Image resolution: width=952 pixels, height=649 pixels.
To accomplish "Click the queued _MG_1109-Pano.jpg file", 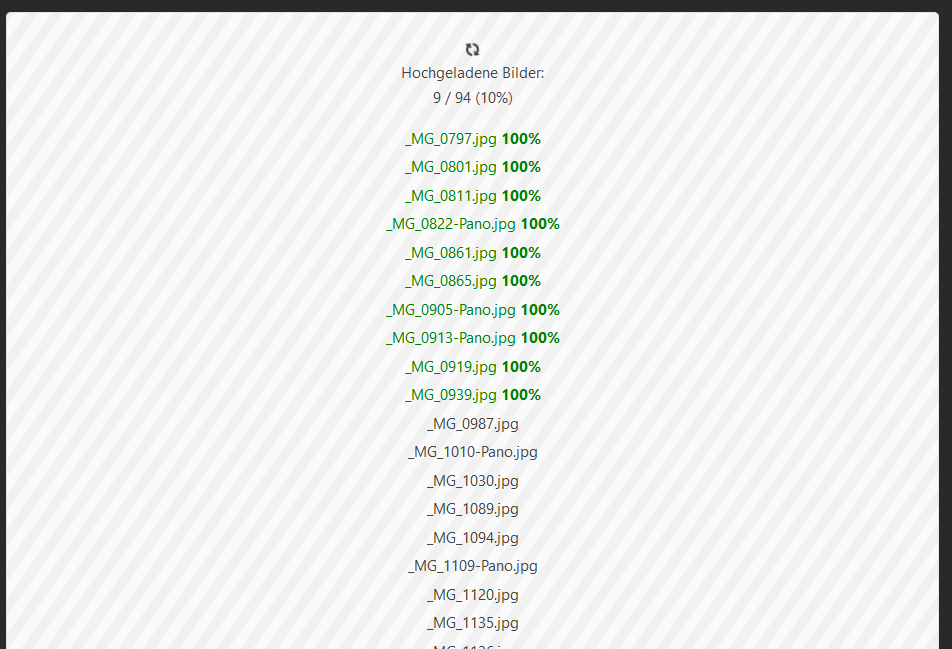I will 473,566.
